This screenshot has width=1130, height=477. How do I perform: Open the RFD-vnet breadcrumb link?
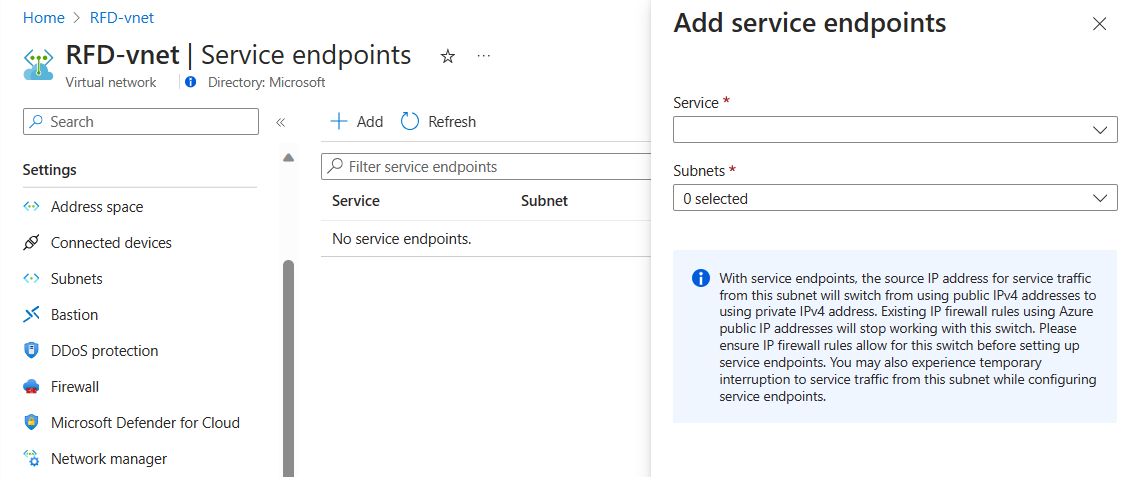(122, 18)
